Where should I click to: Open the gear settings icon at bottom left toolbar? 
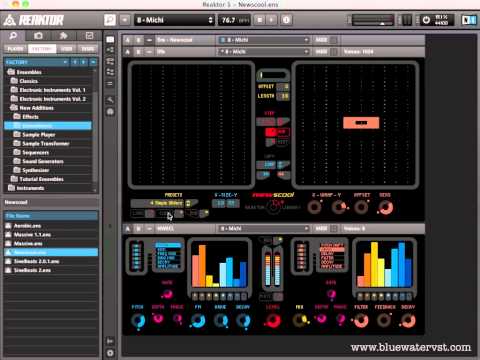(x=110, y=353)
